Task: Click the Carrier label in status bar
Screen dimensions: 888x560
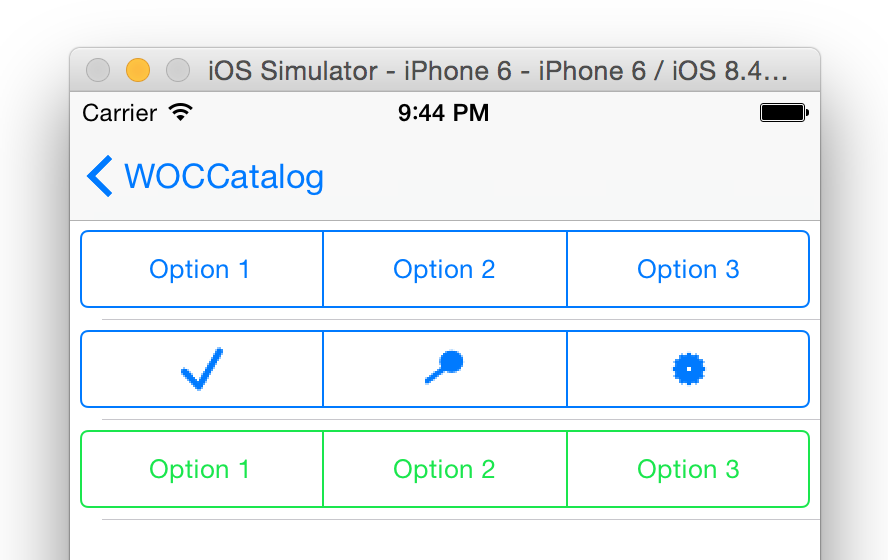Action: [x=119, y=113]
